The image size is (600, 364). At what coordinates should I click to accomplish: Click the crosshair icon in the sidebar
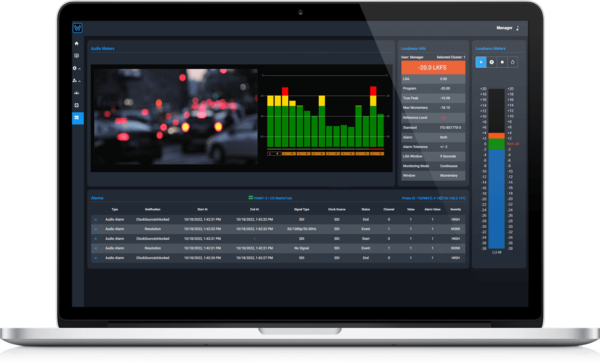[x=77, y=105]
